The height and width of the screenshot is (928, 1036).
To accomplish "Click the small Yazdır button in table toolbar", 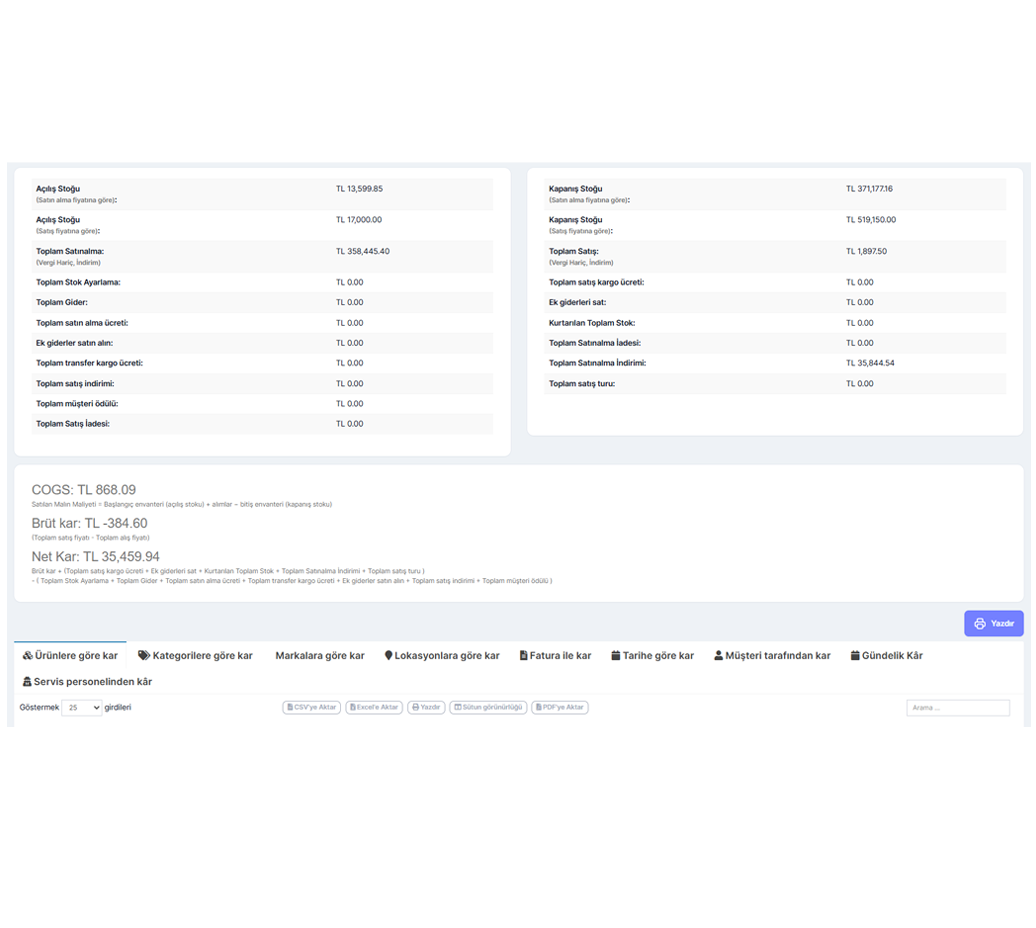I will (x=426, y=707).
